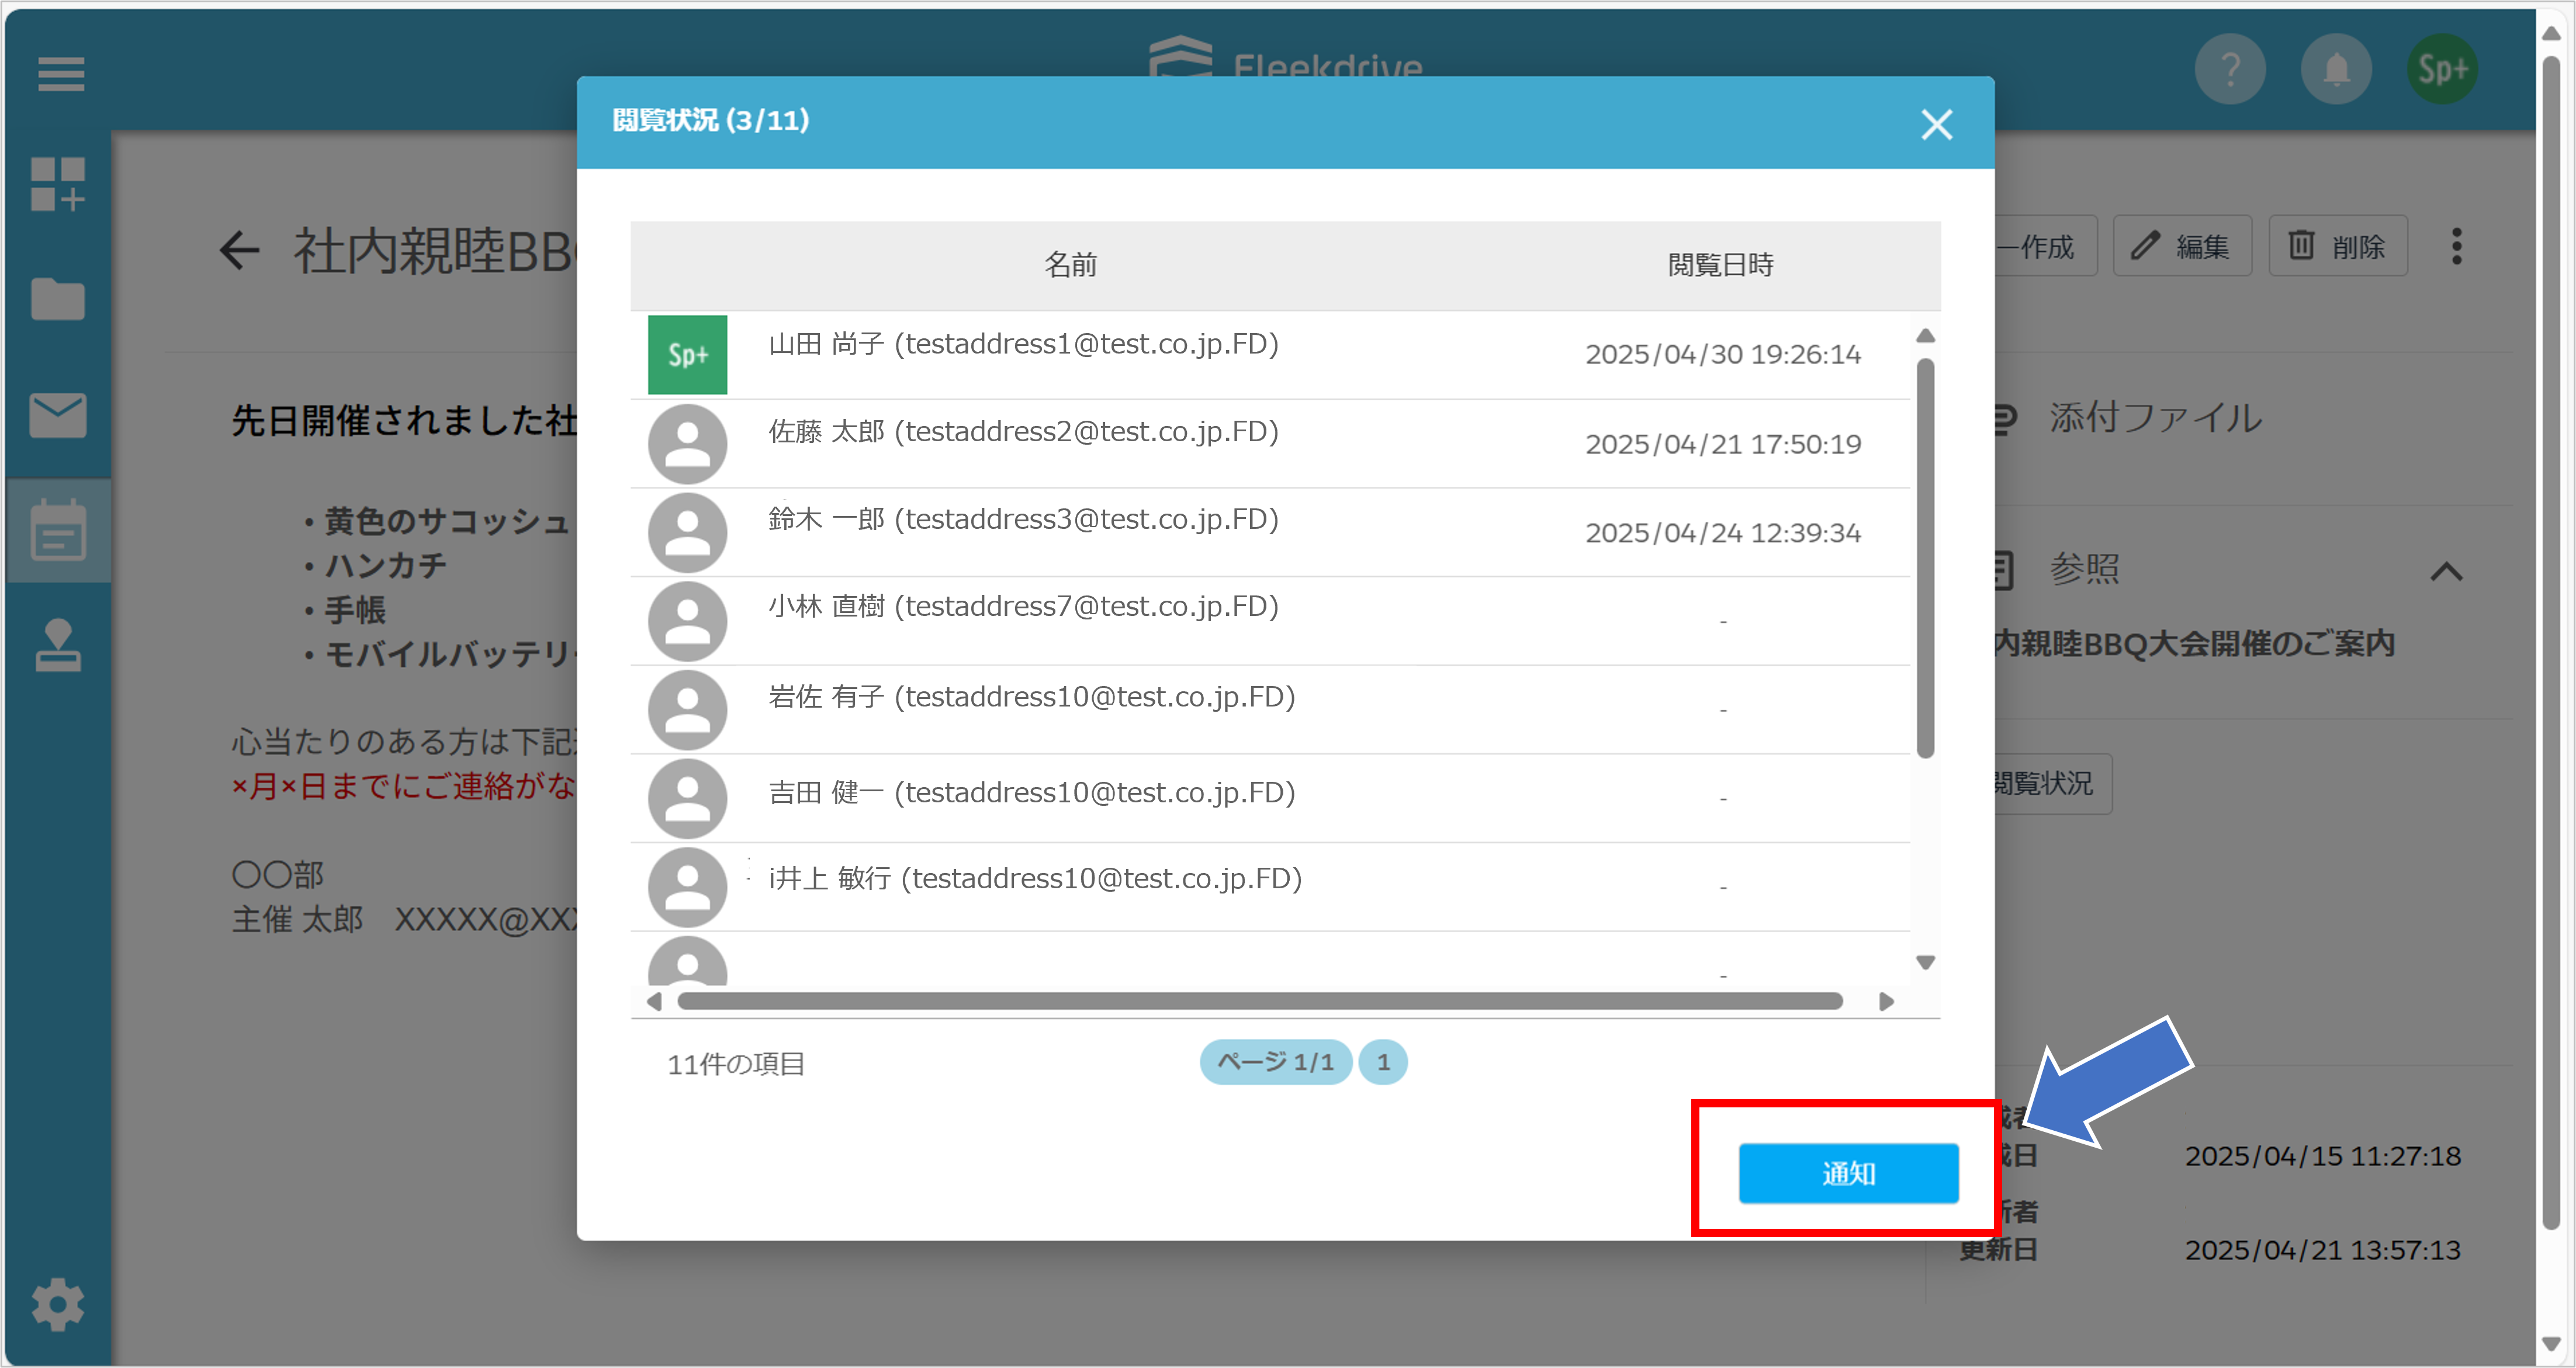2576x1368 pixels.
Task: Click the table's scroll-up arrow
Action: [x=1926, y=336]
